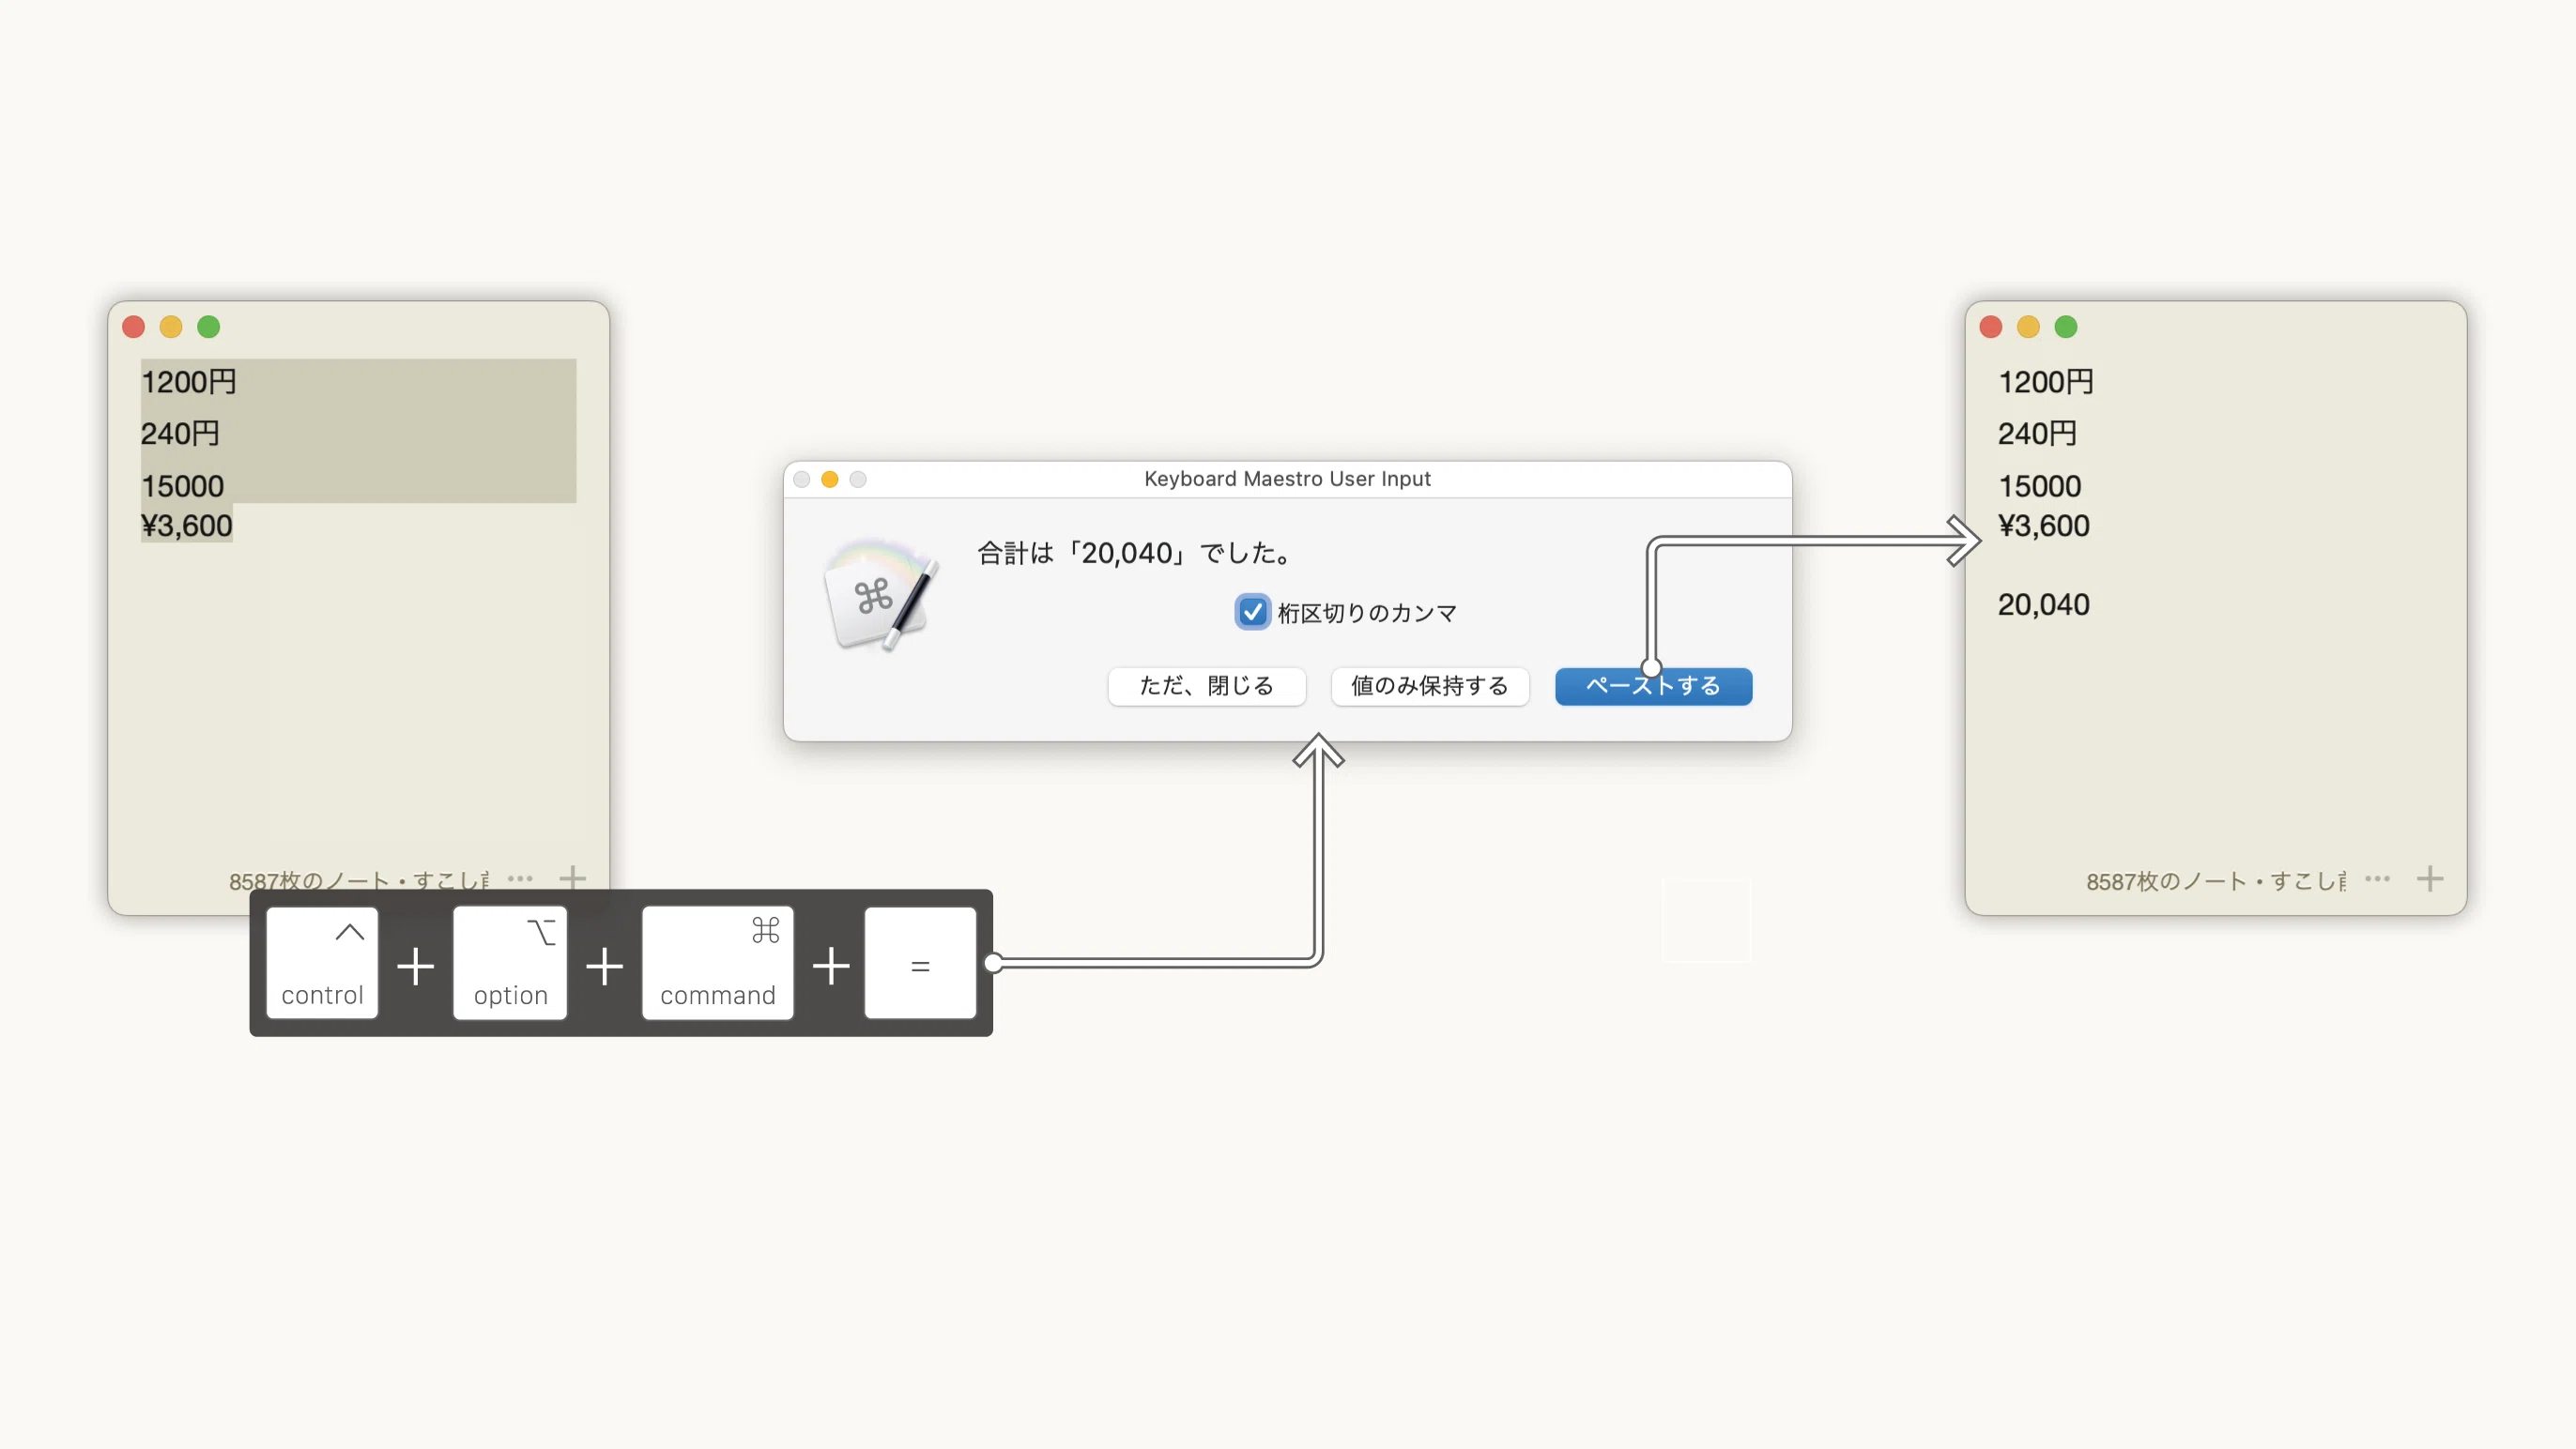The width and height of the screenshot is (2576, 1449).
Task: Click 1200円 line in right note
Action: pos(2046,382)
